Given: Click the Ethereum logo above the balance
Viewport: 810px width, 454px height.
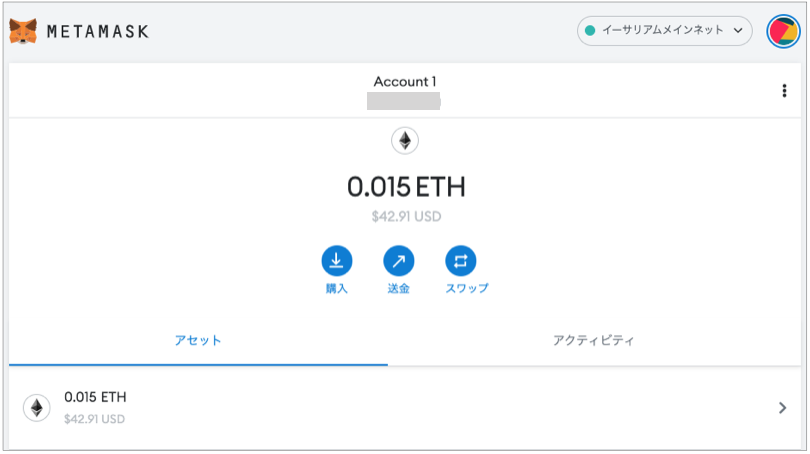Looking at the screenshot, I should point(404,140).
